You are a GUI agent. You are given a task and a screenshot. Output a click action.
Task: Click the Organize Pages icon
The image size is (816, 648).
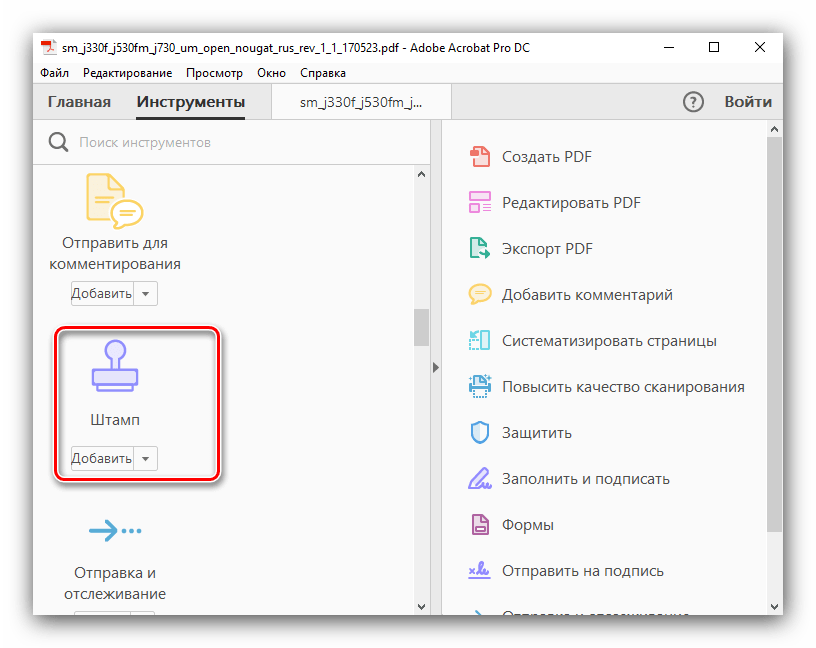(x=480, y=341)
